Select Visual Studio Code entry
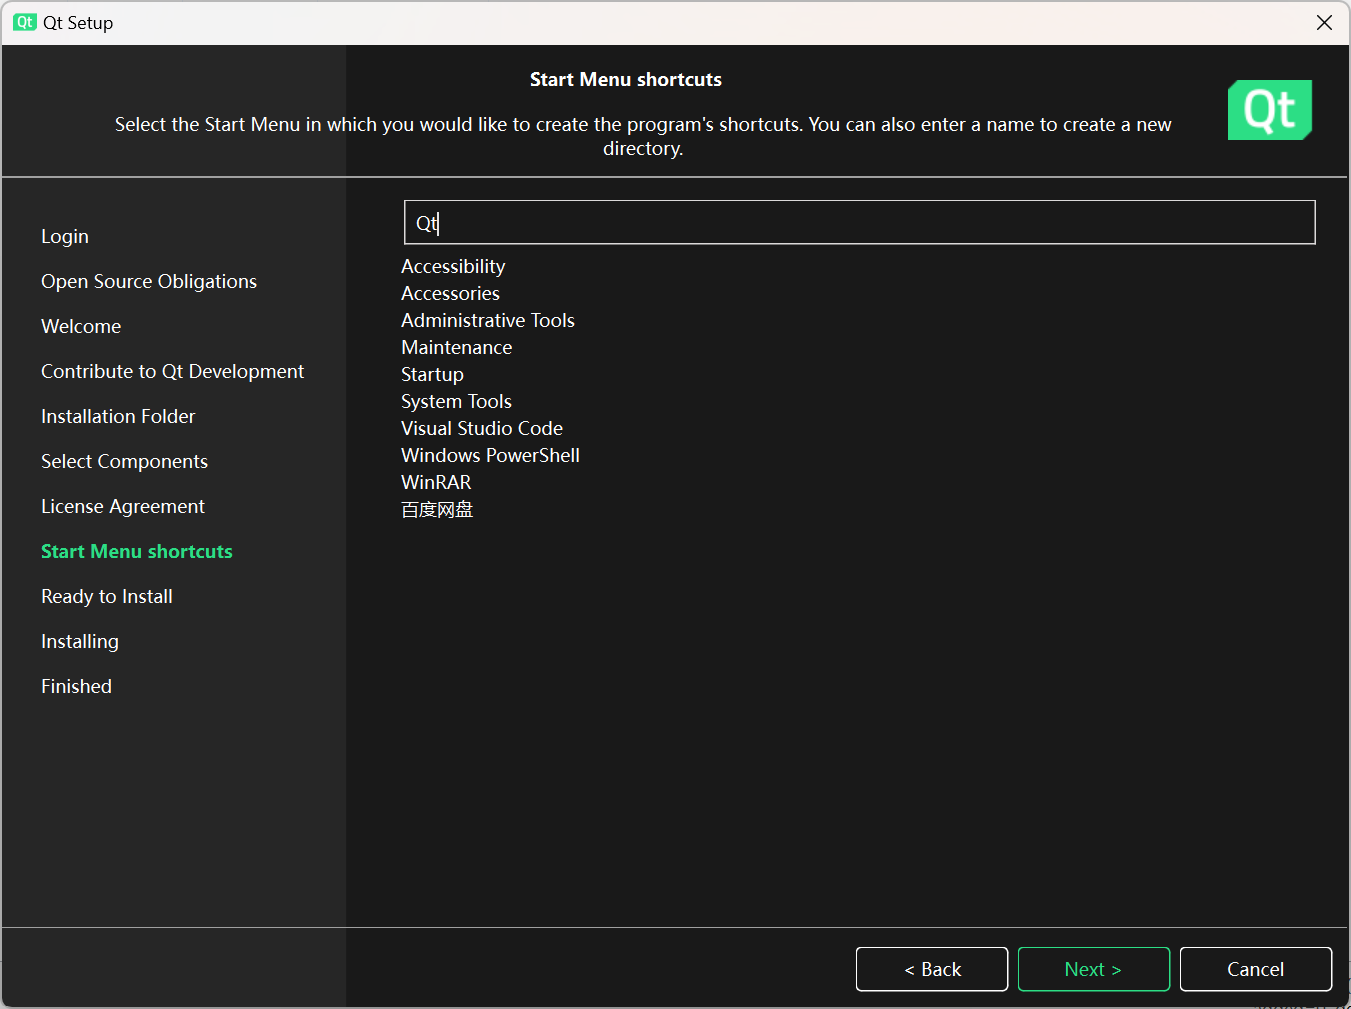 pos(482,428)
